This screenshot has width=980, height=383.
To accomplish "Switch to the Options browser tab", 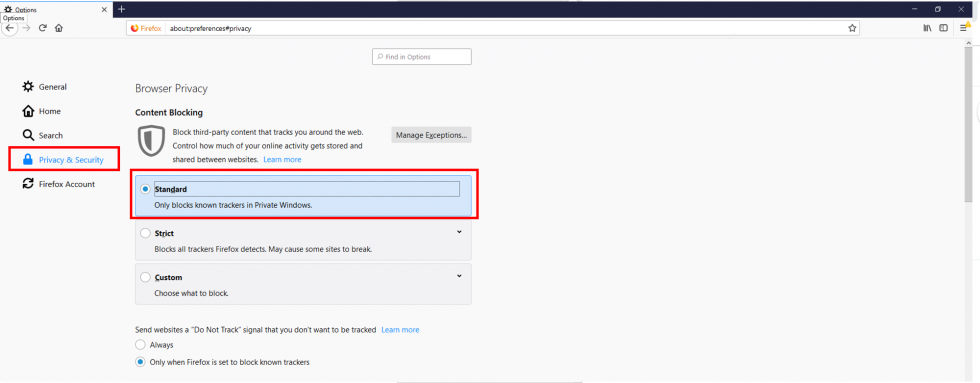I will point(56,9).
